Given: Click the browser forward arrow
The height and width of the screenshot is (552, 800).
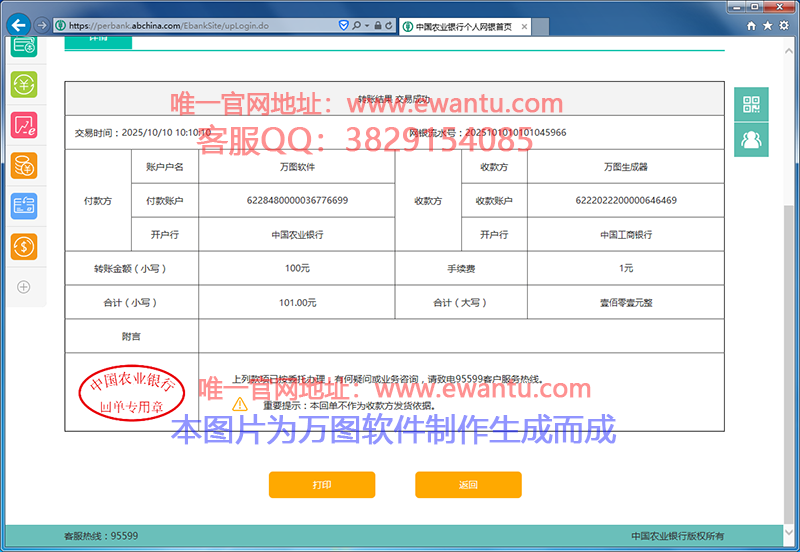Looking at the screenshot, I should pyautogui.click(x=42, y=25).
